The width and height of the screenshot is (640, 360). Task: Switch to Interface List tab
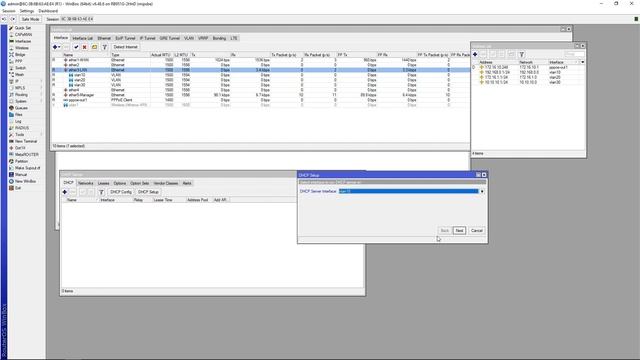[x=82, y=38]
